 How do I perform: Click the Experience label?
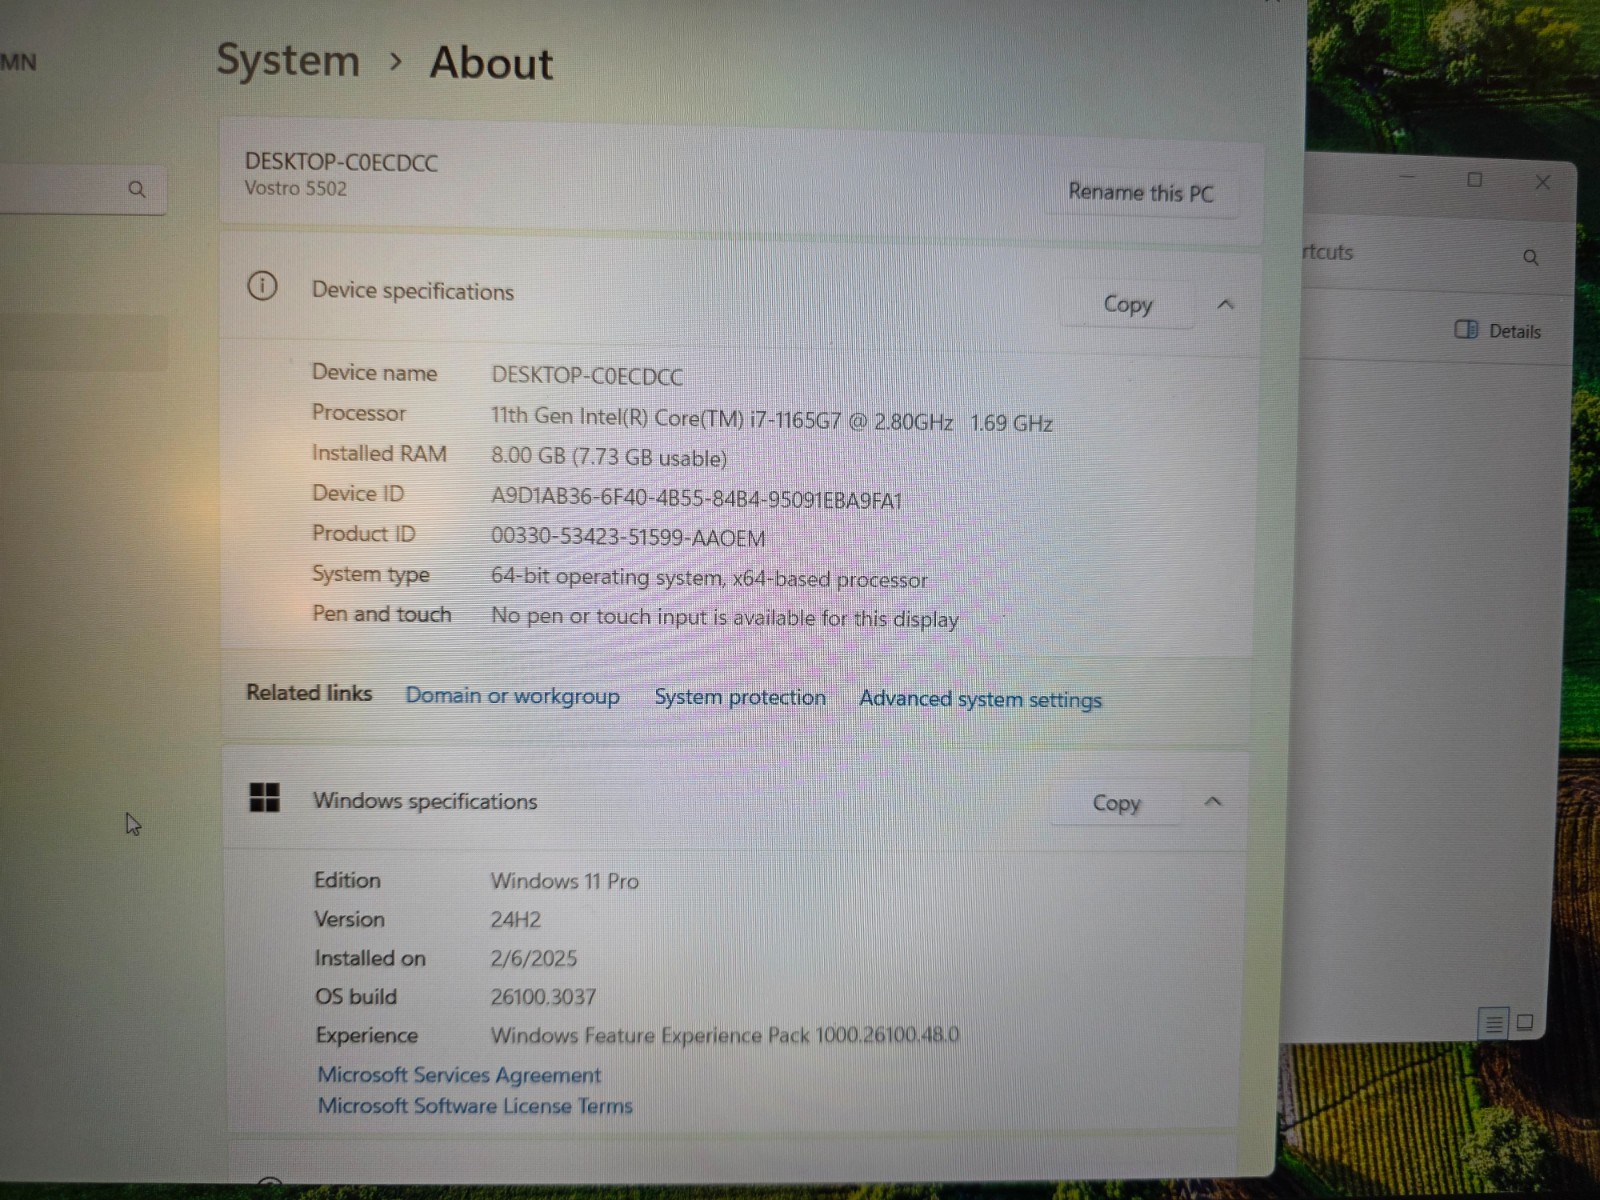click(366, 1035)
